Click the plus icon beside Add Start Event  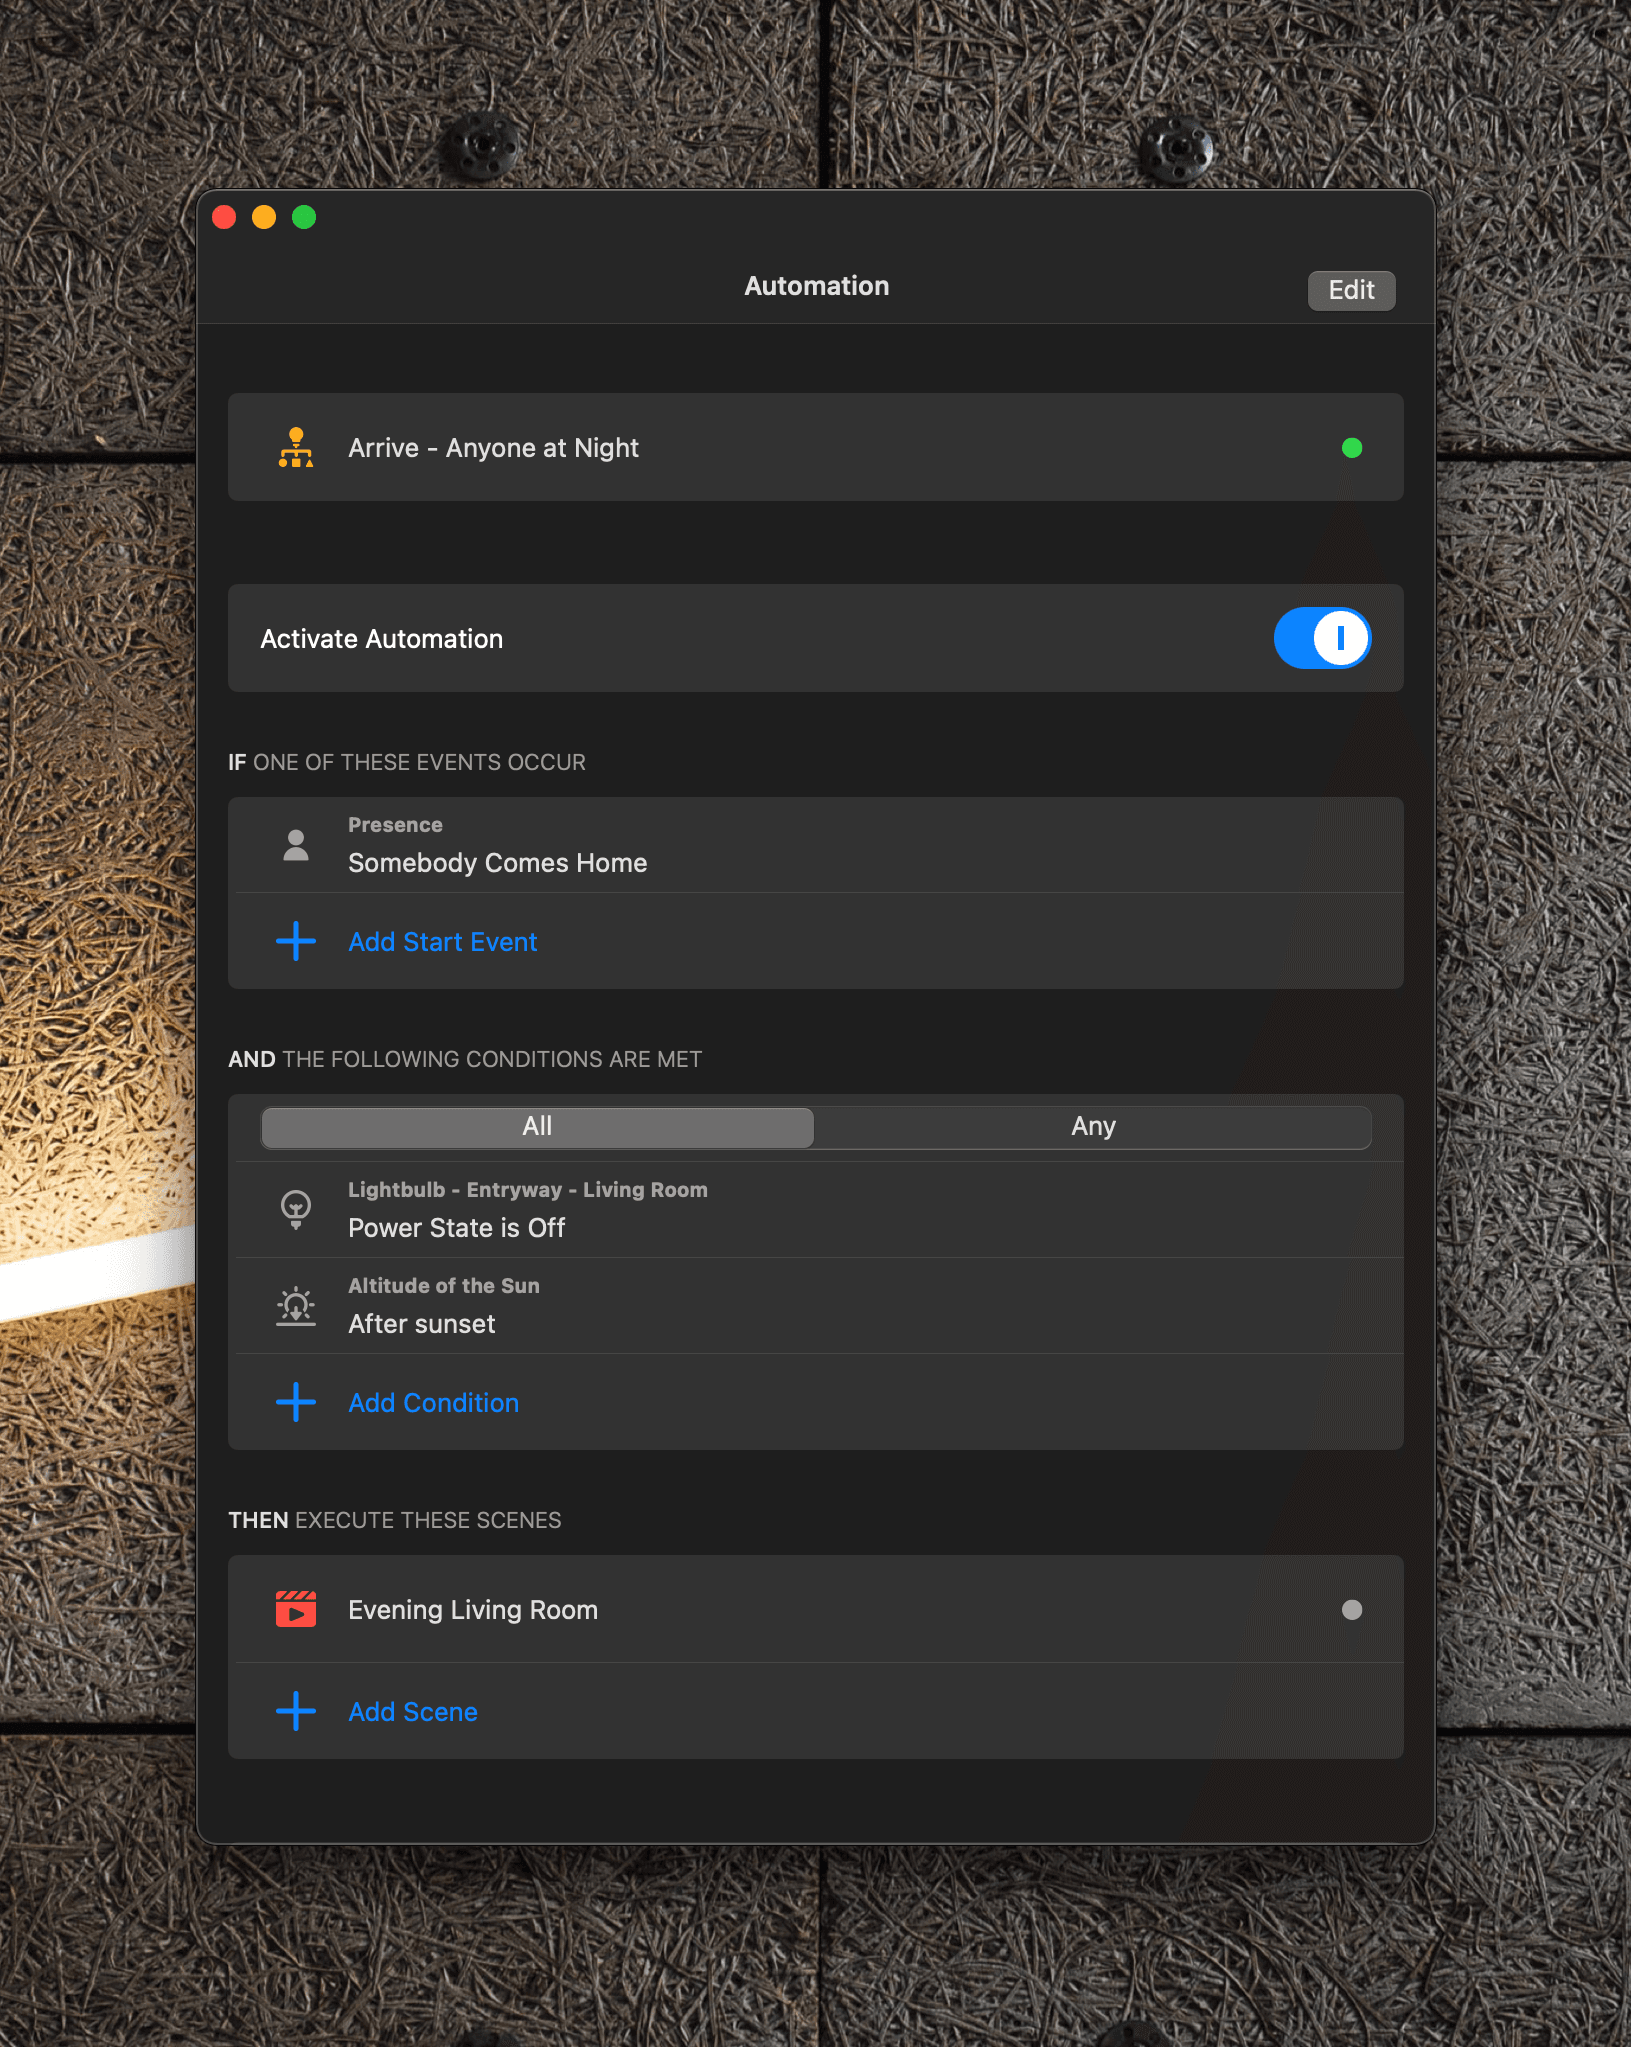295,942
